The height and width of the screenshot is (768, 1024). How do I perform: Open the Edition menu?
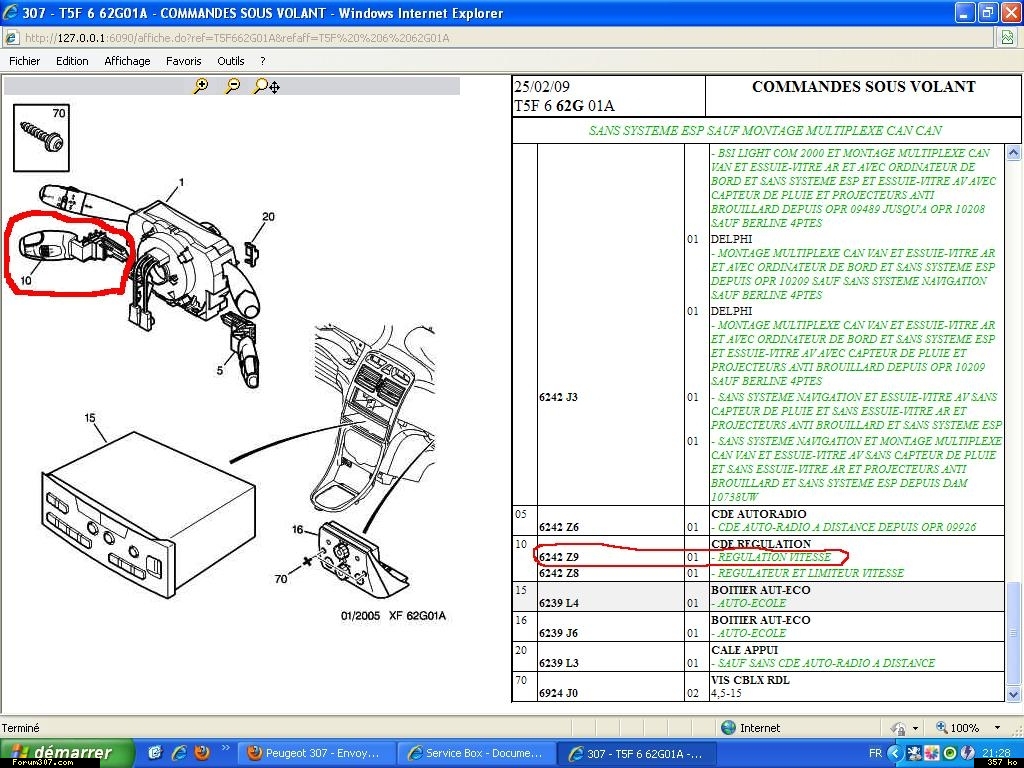(72, 61)
